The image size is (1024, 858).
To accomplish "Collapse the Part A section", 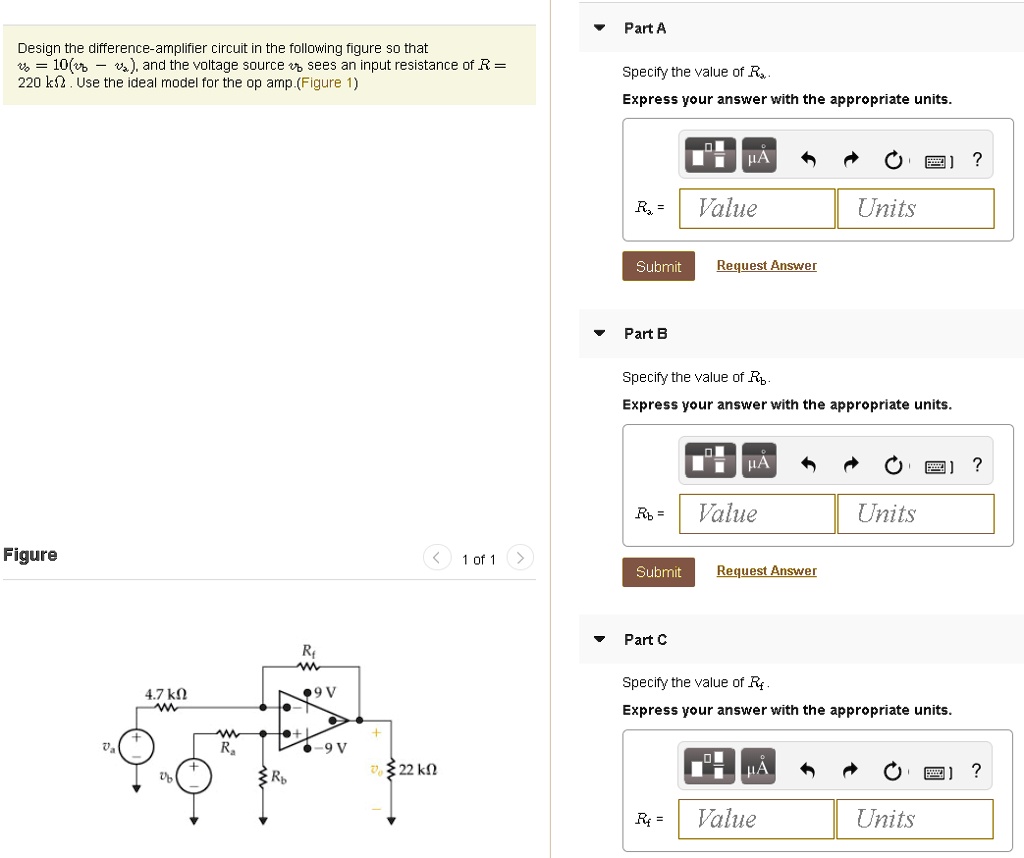I will [599, 28].
